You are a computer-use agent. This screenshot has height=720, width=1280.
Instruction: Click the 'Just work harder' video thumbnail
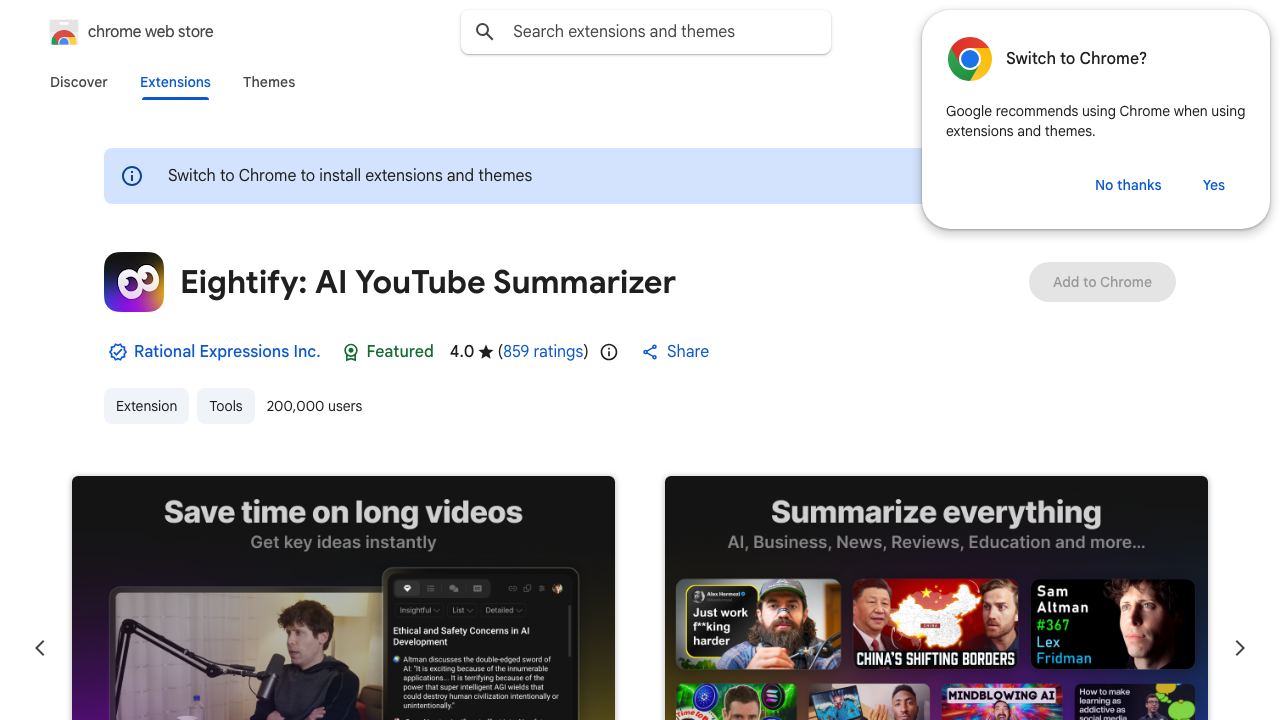pos(758,624)
